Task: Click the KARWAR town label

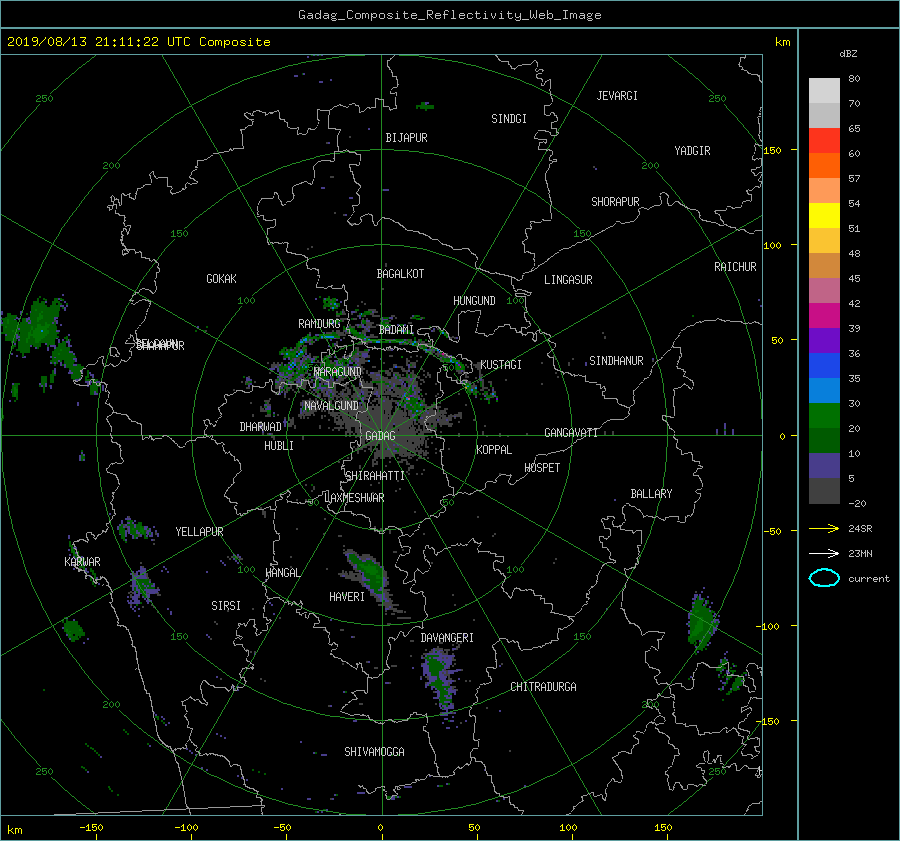Action: pyautogui.click(x=82, y=562)
